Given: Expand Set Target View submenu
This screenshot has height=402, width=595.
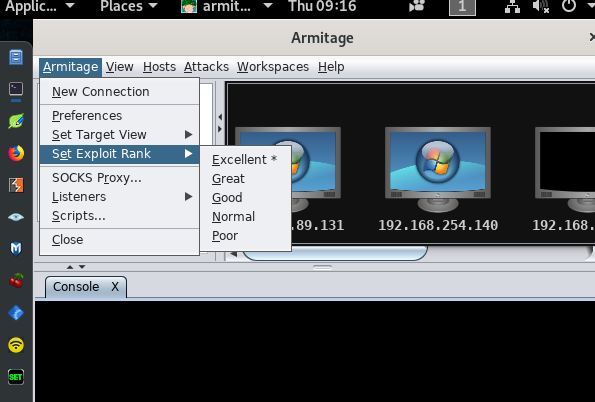Looking at the screenshot, I should click(x=120, y=134).
